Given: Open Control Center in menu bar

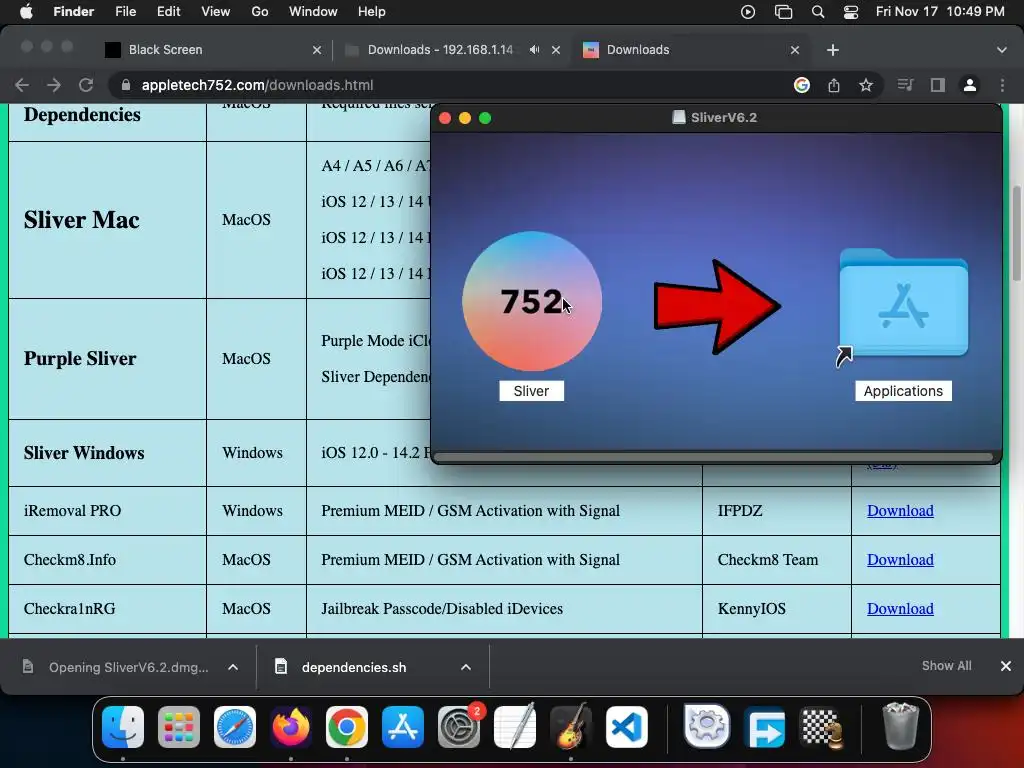Looking at the screenshot, I should point(851,12).
